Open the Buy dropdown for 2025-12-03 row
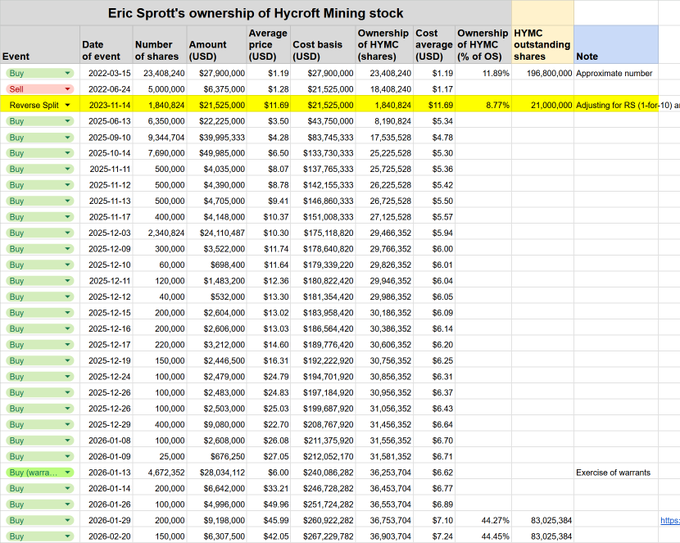Viewport: 680px width, 543px height. 40,233
